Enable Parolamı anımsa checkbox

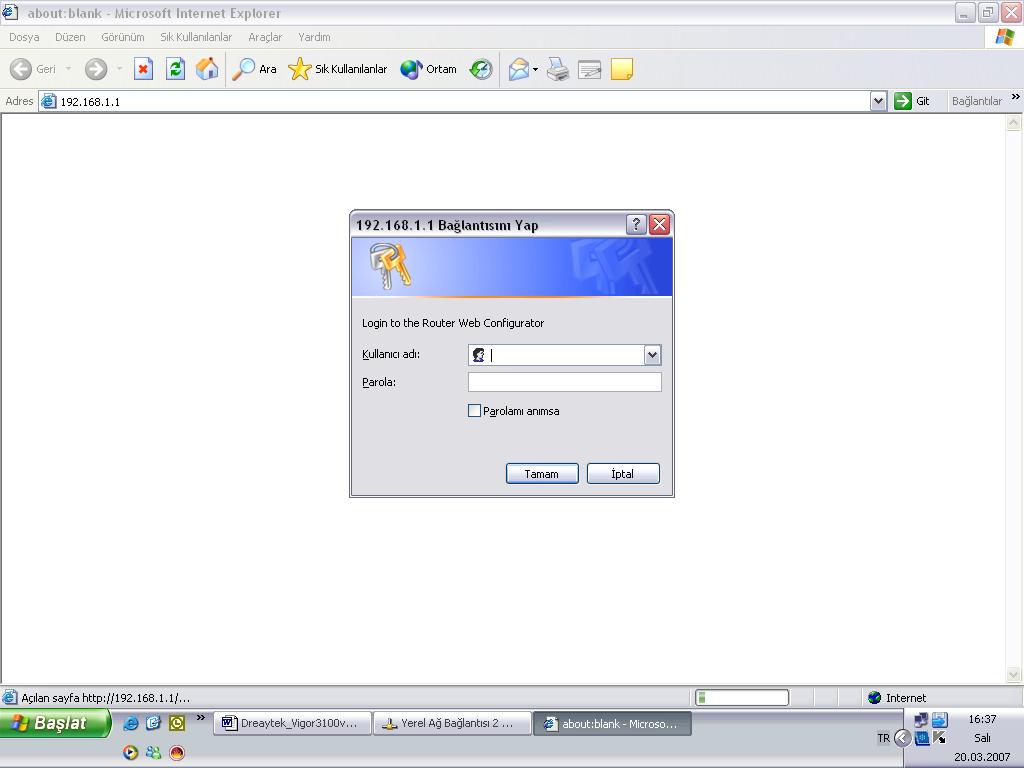coord(475,411)
